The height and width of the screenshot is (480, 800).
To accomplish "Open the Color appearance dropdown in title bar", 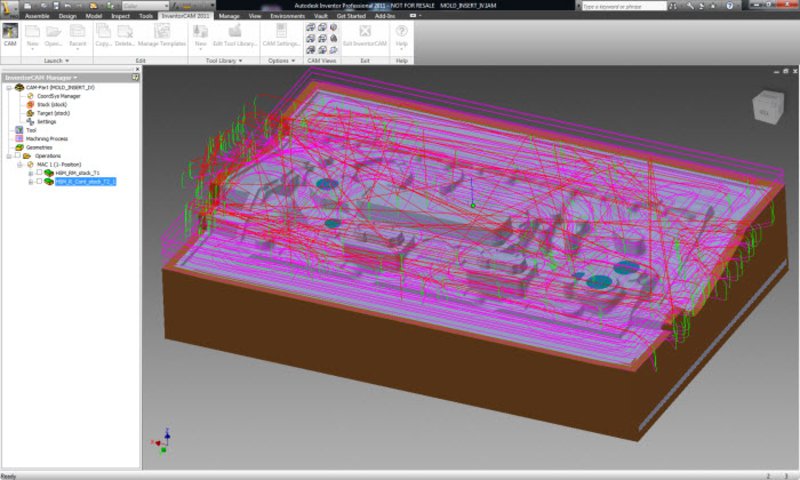I will tap(146, 6).
